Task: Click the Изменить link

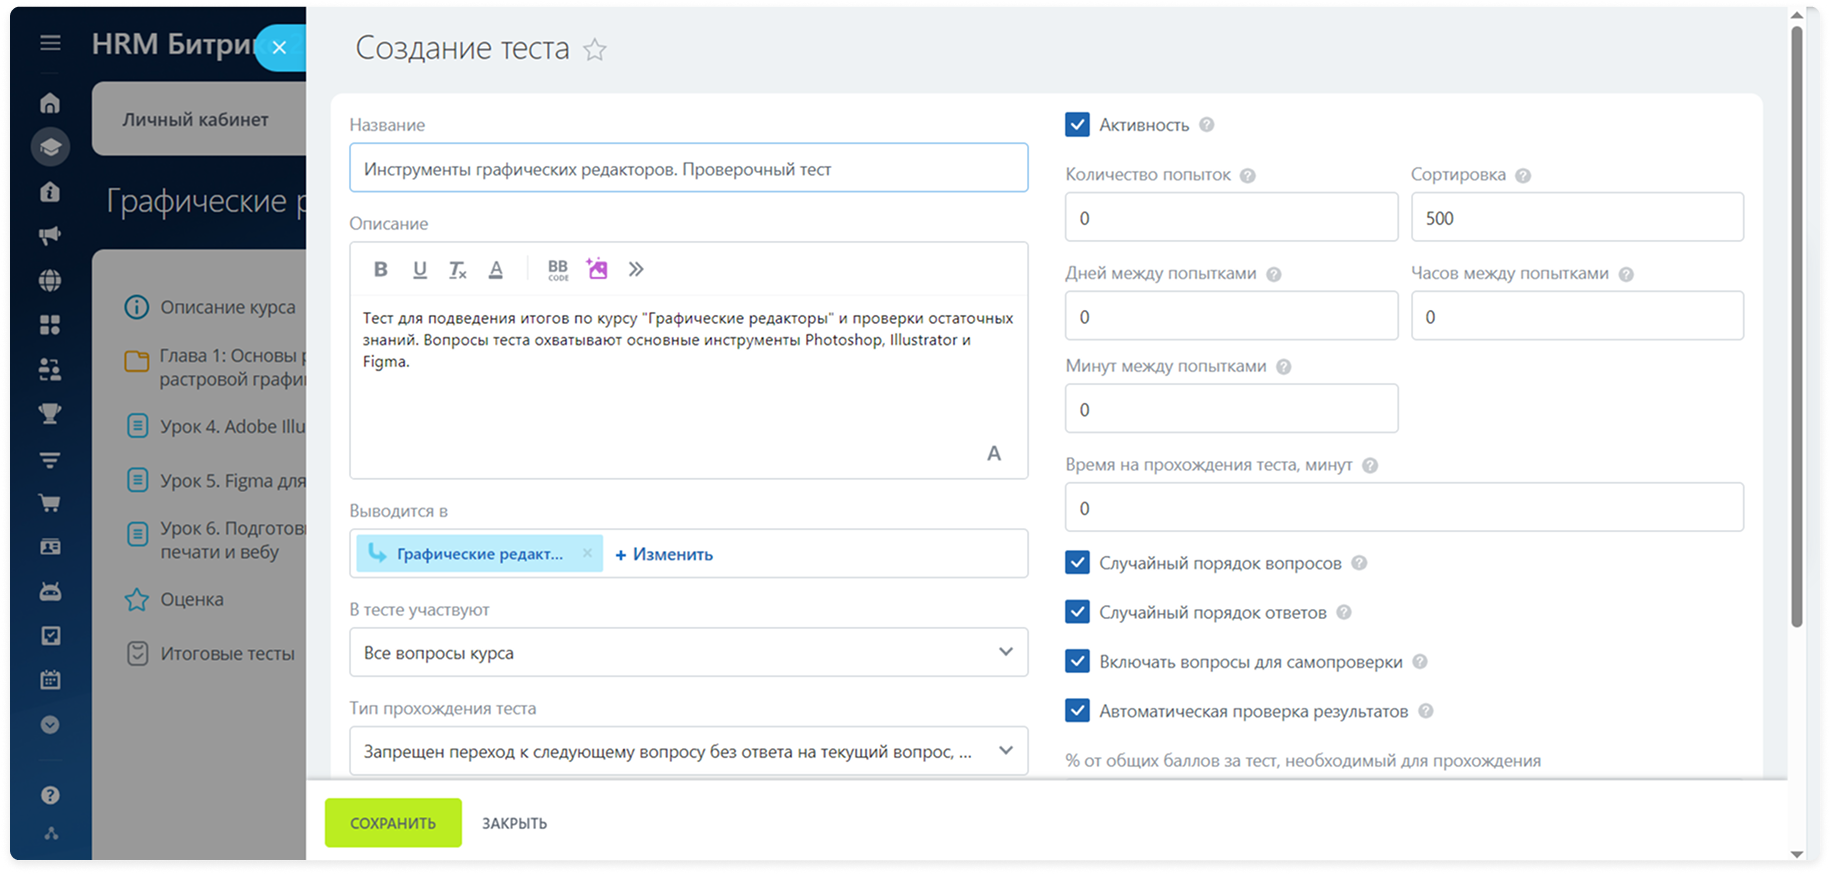Action: tap(664, 554)
